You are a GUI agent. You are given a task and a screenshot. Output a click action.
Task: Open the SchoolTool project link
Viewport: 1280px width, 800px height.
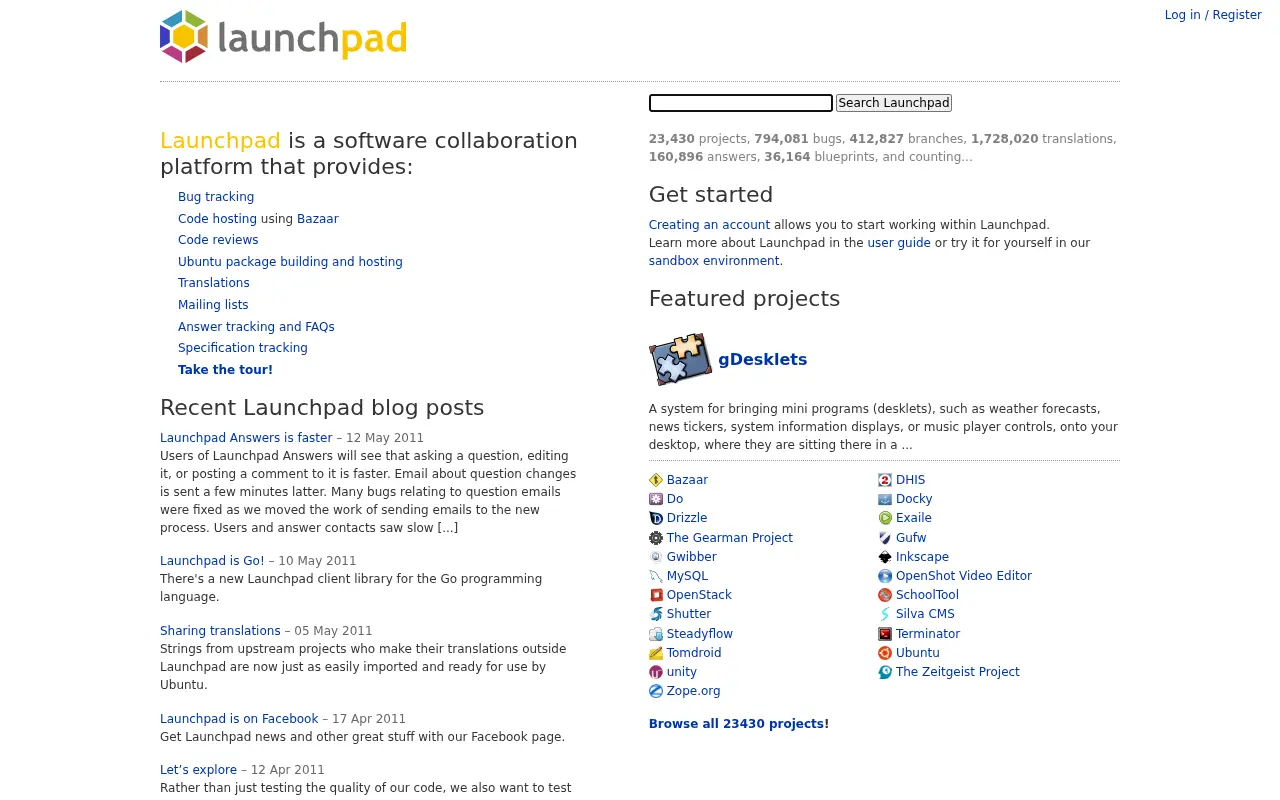[x=927, y=595]
